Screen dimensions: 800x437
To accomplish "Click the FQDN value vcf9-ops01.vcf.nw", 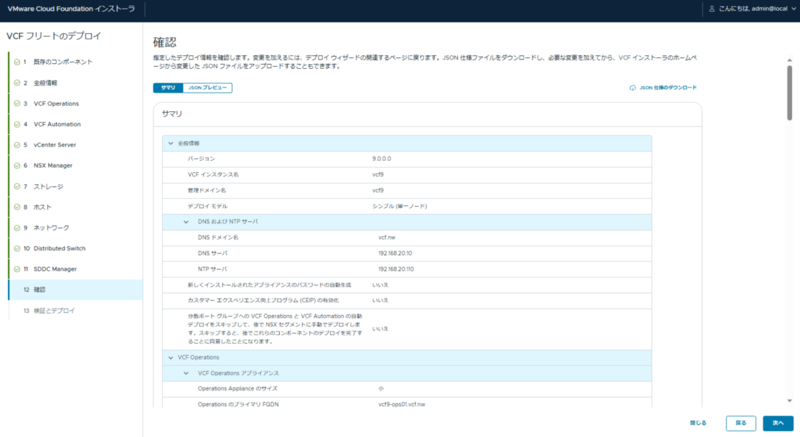I will (x=402, y=404).
